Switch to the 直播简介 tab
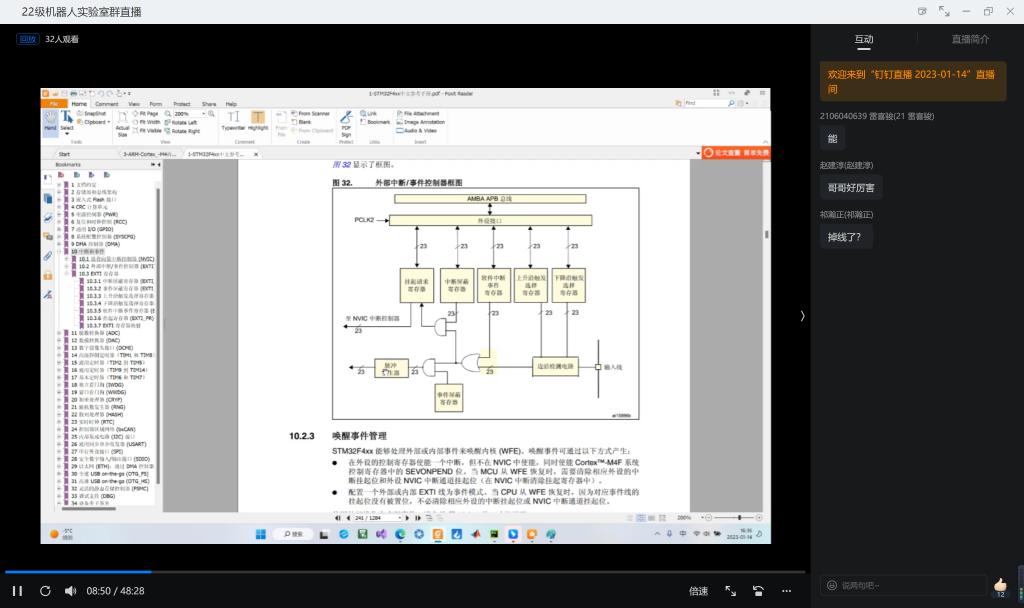This screenshot has height=608, width=1024. coord(970,39)
